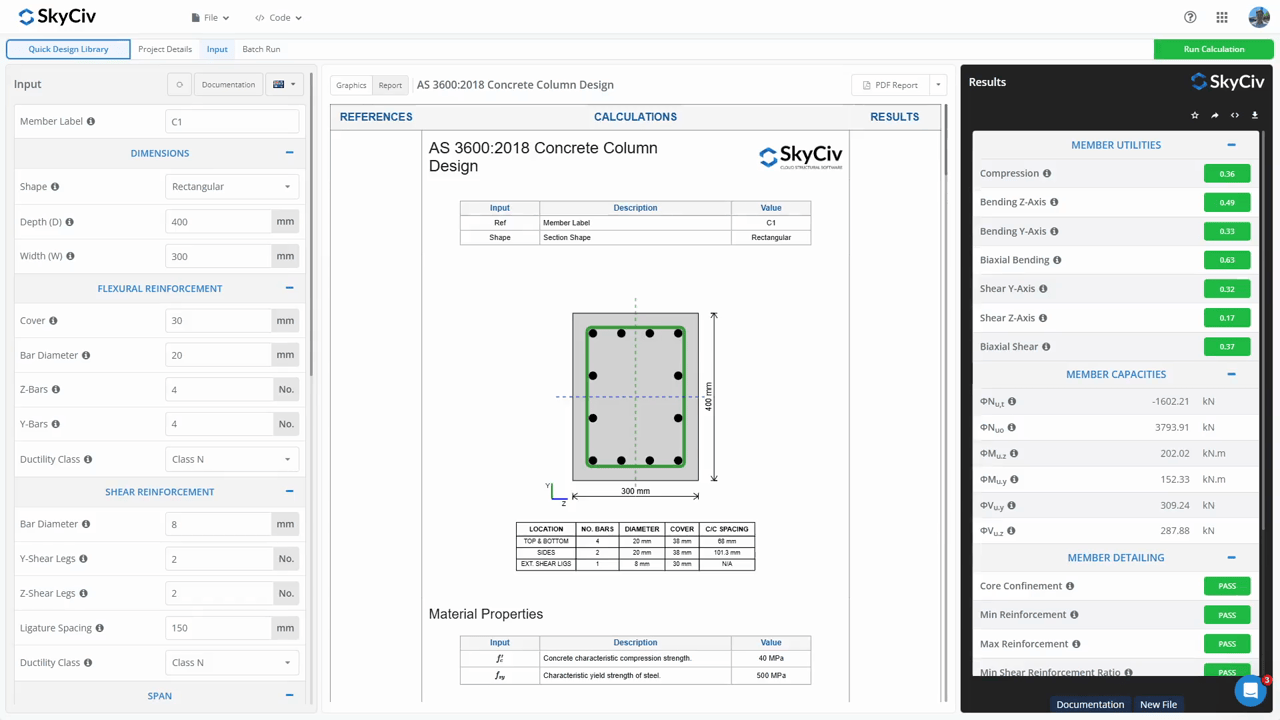Click the share arrow icon in Results
Screen dimensions: 1280x720
[x=1215, y=115]
